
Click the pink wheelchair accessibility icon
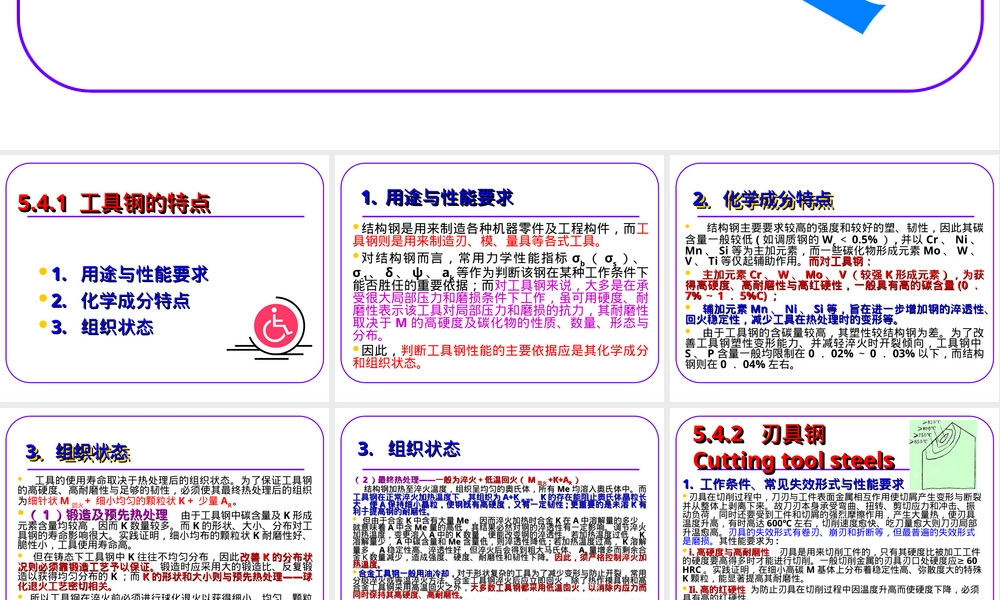point(276,325)
